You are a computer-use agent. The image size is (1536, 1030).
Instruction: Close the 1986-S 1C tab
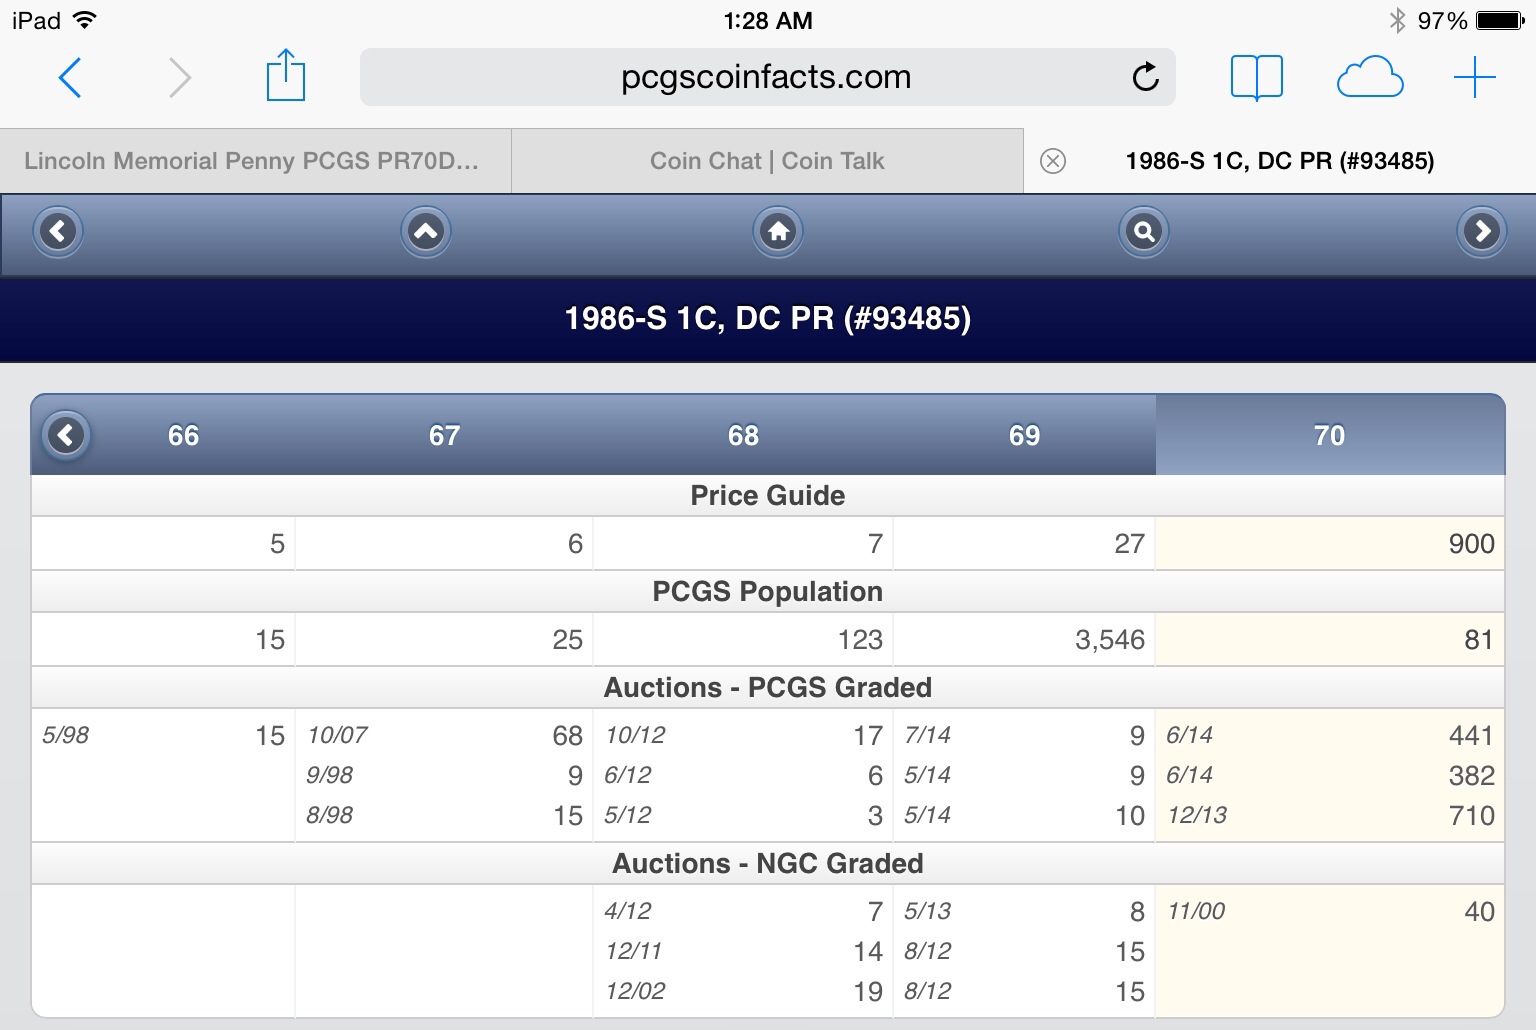[x=1053, y=161]
